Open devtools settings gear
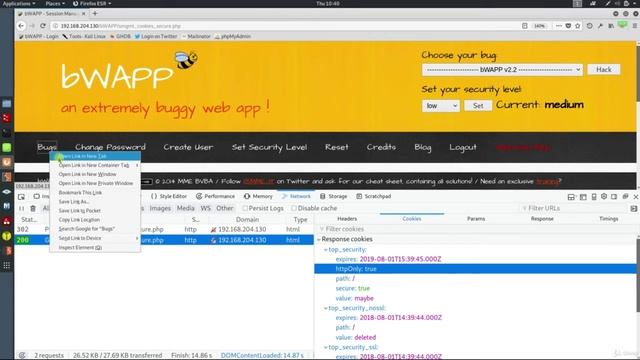 (x=604, y=196)
